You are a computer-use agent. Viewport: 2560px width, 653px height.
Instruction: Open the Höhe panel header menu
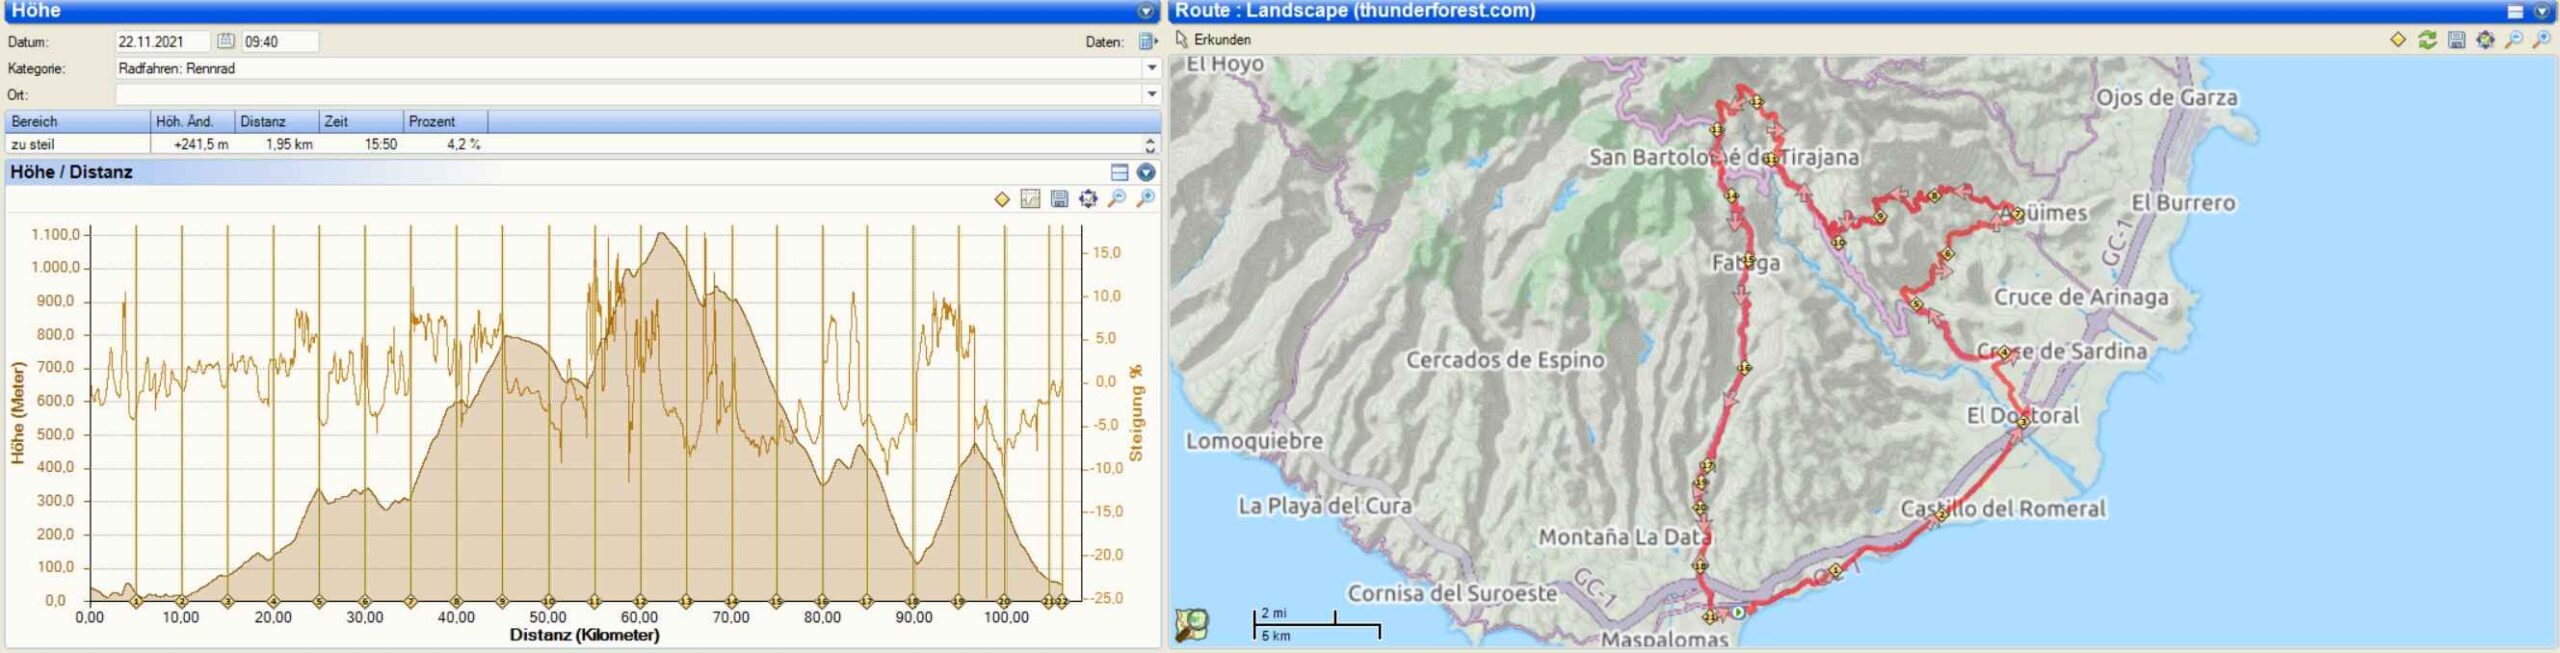pos(1146,11)
